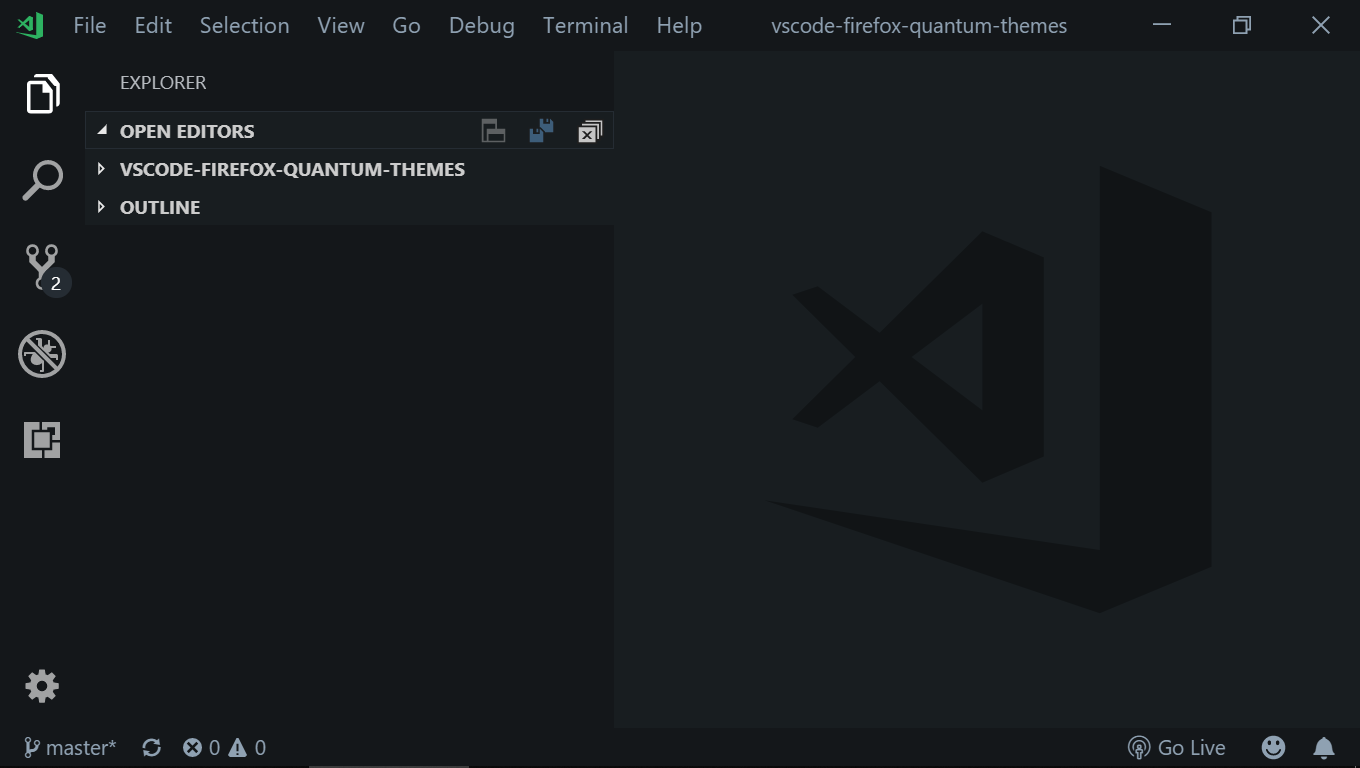Screen dimensions: 1360x768
Task: Synchronize changes using the refresh icon
Action: click(x=151, y=747)
